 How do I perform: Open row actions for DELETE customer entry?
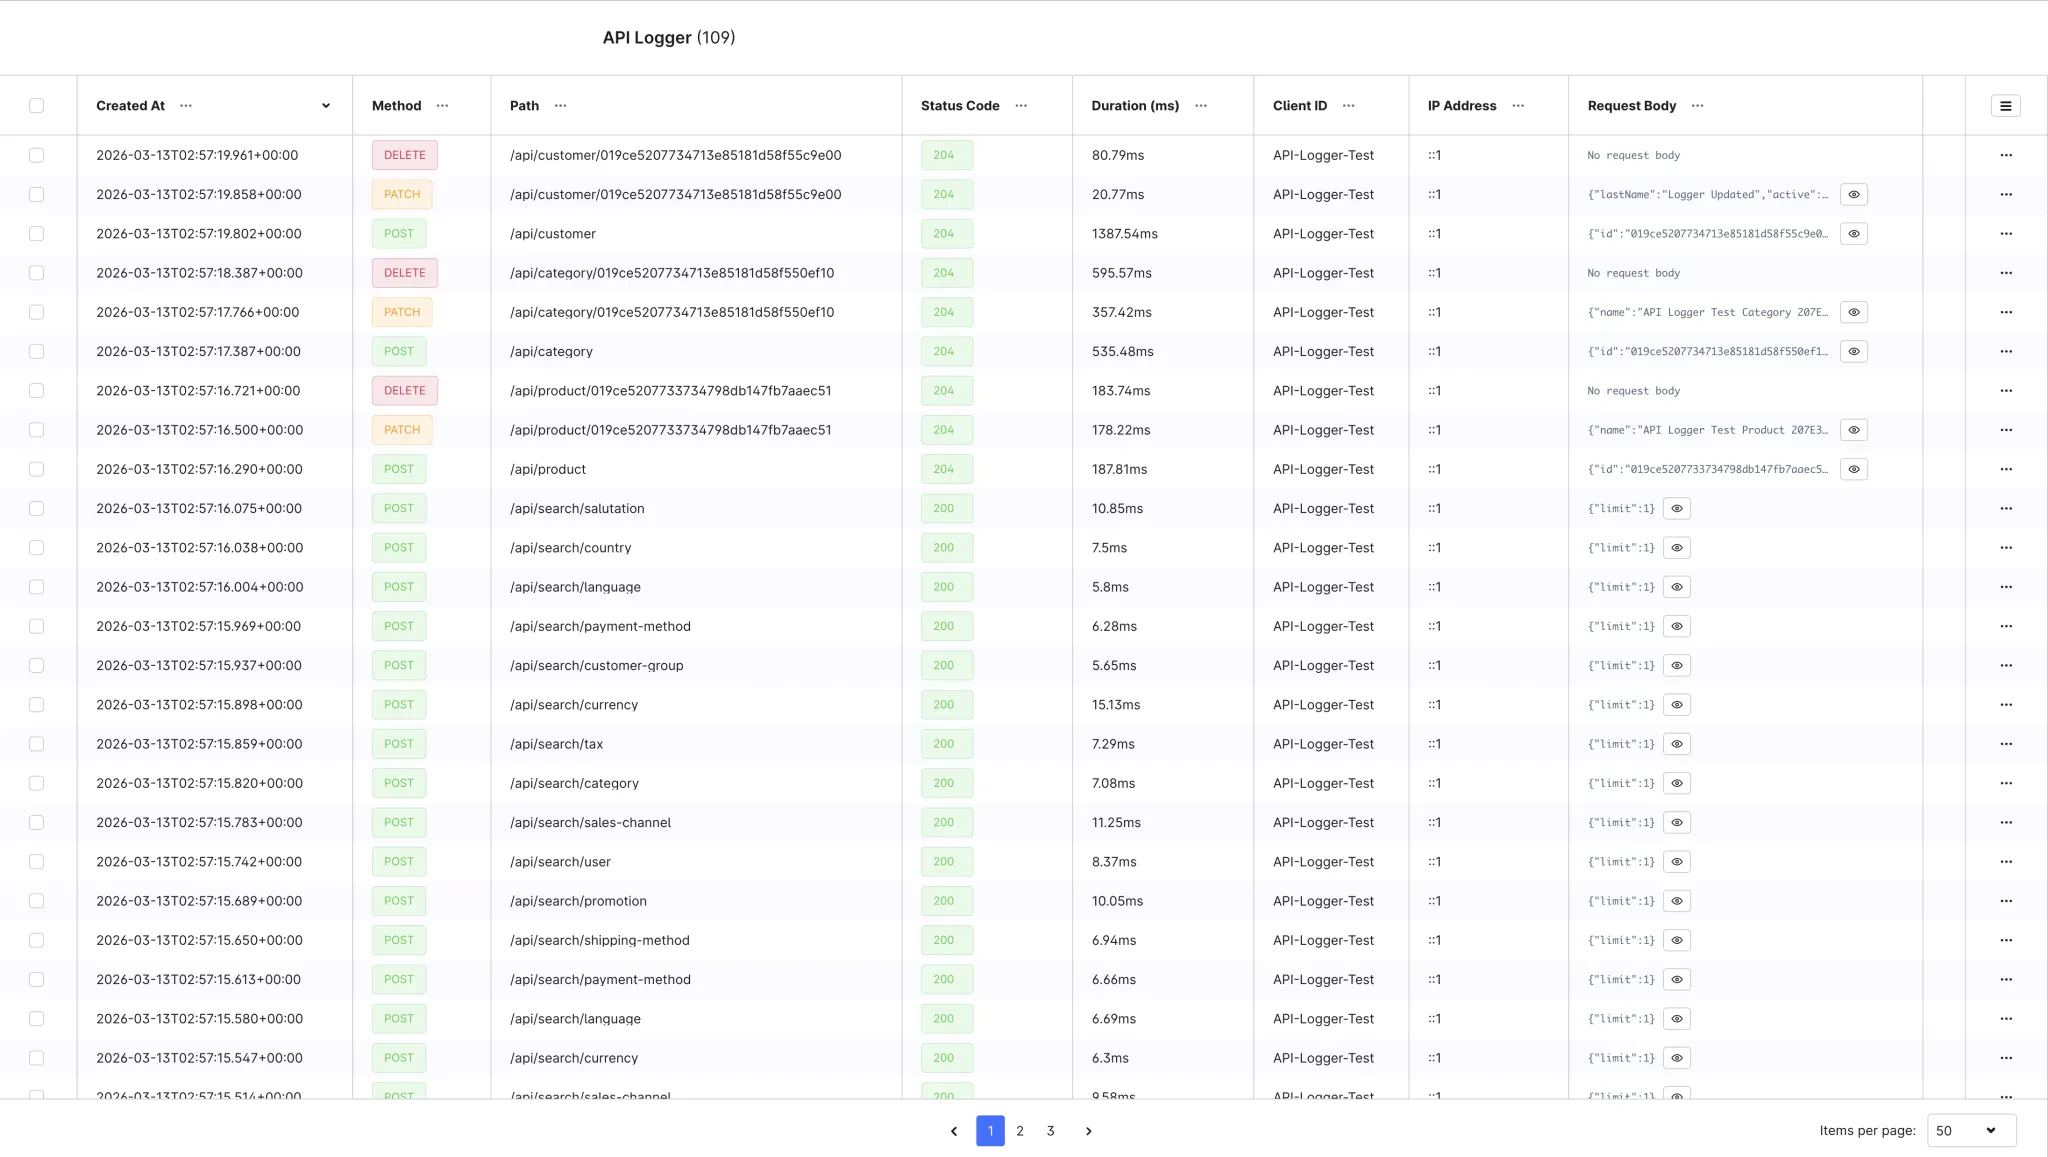2005,155
